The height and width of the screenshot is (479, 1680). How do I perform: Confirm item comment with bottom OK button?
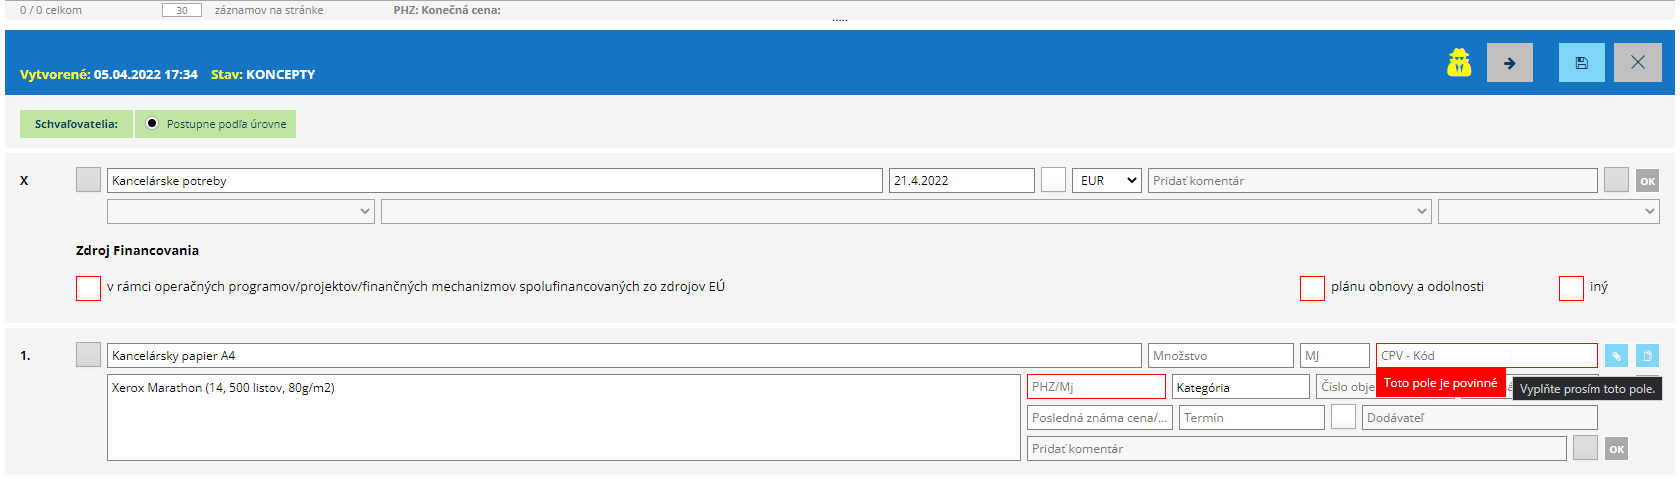(x=1616, y=449)
